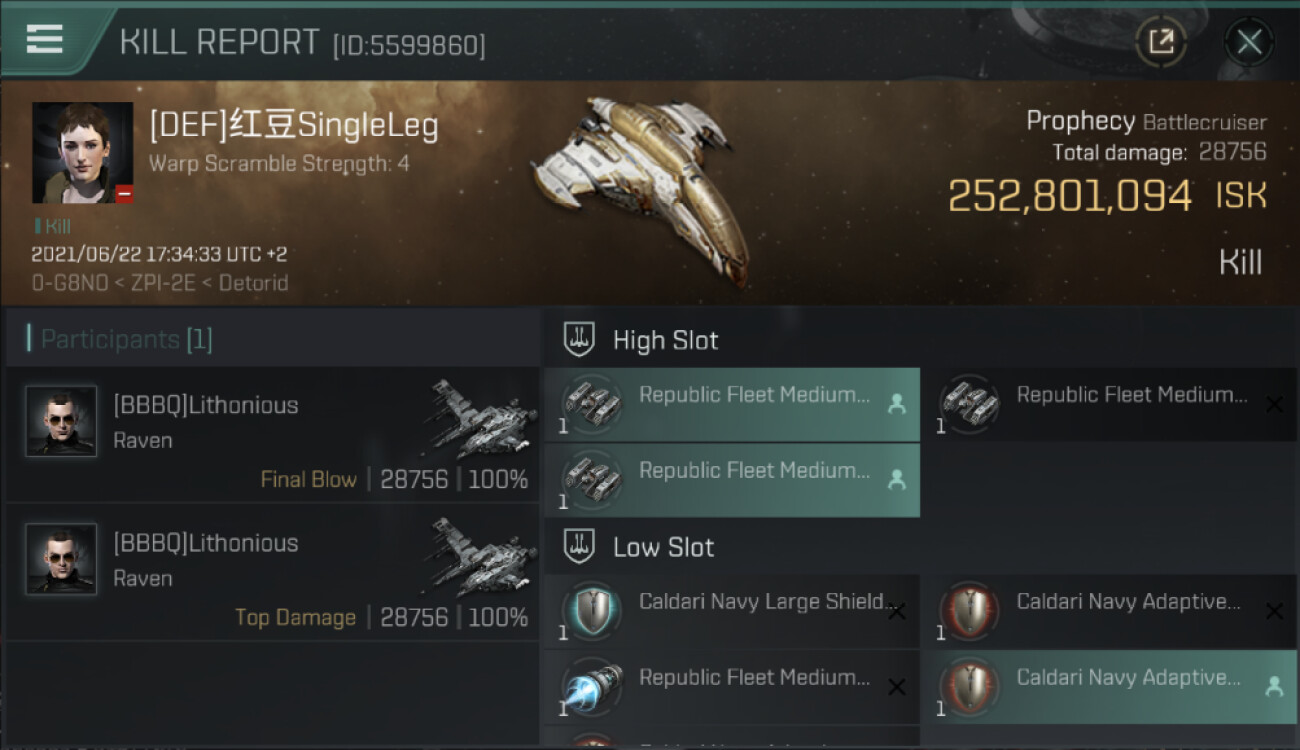Select the Top Damage Lithonious portrait
Viewport: 1300px width, 750px height.
61,559
